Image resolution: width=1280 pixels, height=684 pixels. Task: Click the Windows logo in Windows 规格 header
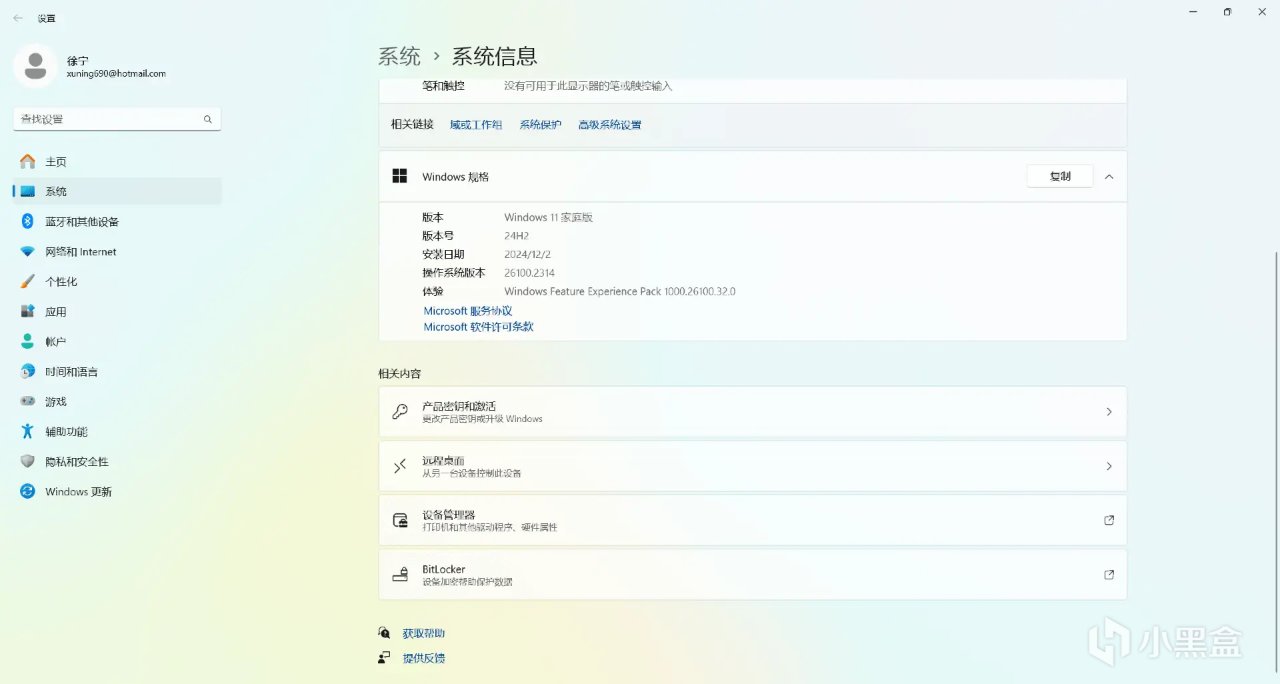tap(400, 176)
